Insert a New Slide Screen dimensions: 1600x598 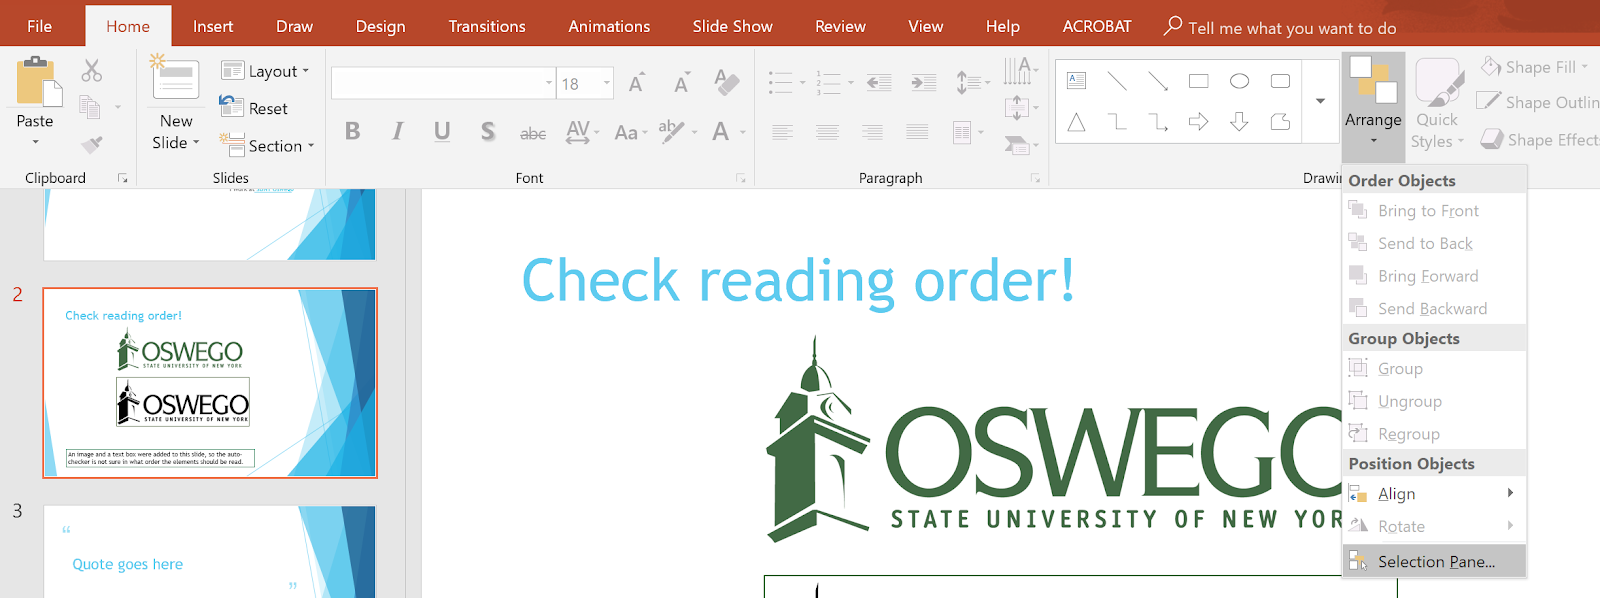pos(176,104)
